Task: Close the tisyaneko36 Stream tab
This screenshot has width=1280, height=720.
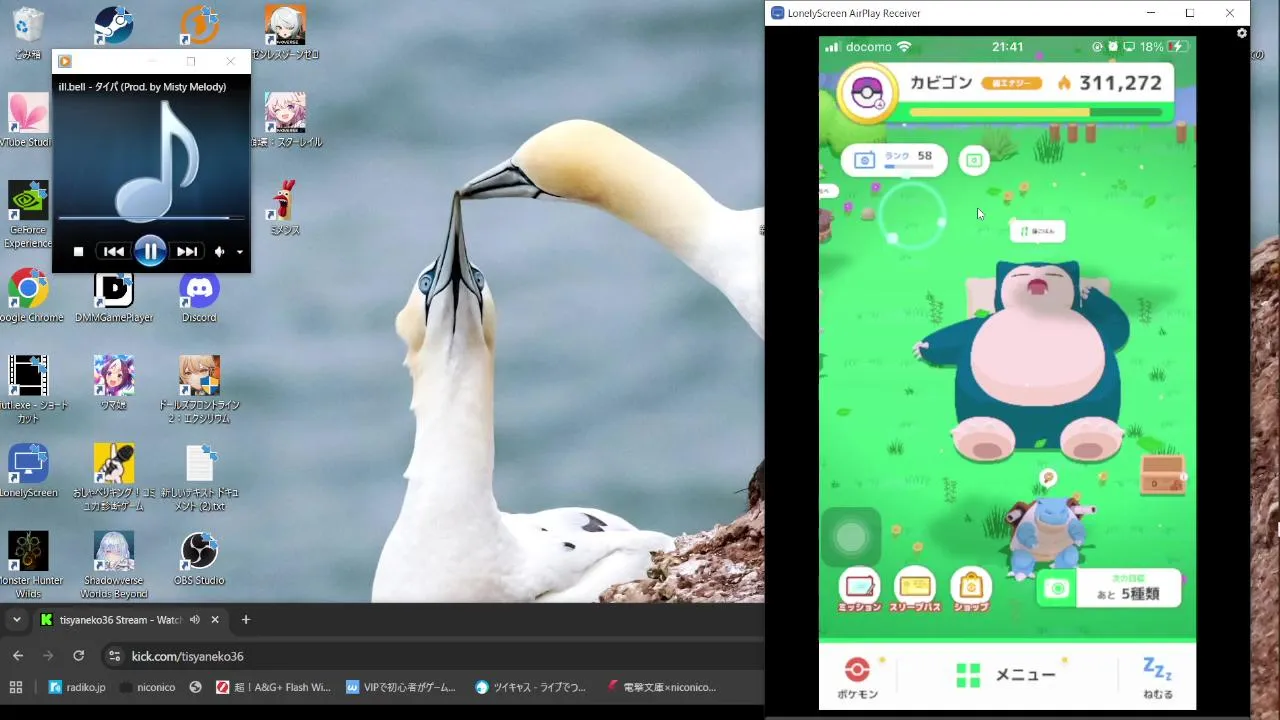Action: coord(214,620)
